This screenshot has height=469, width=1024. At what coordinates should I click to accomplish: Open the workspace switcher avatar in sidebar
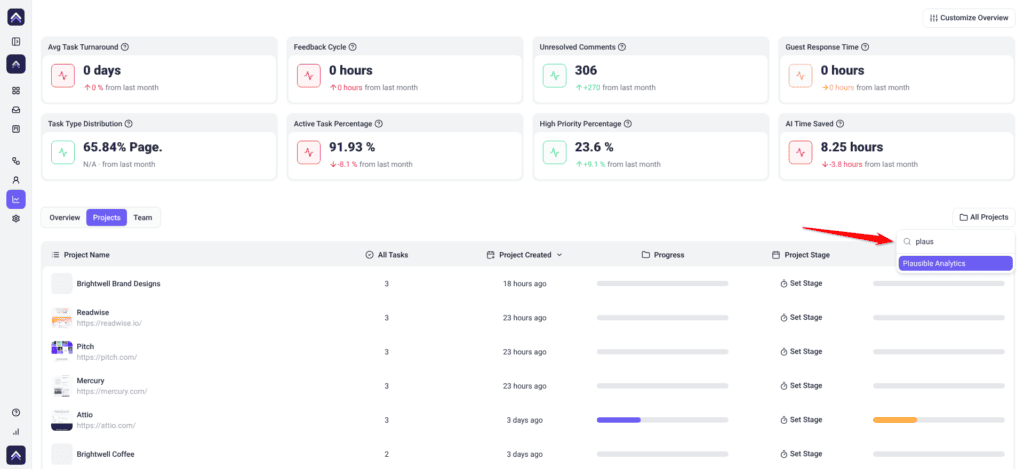coord(16,64)
